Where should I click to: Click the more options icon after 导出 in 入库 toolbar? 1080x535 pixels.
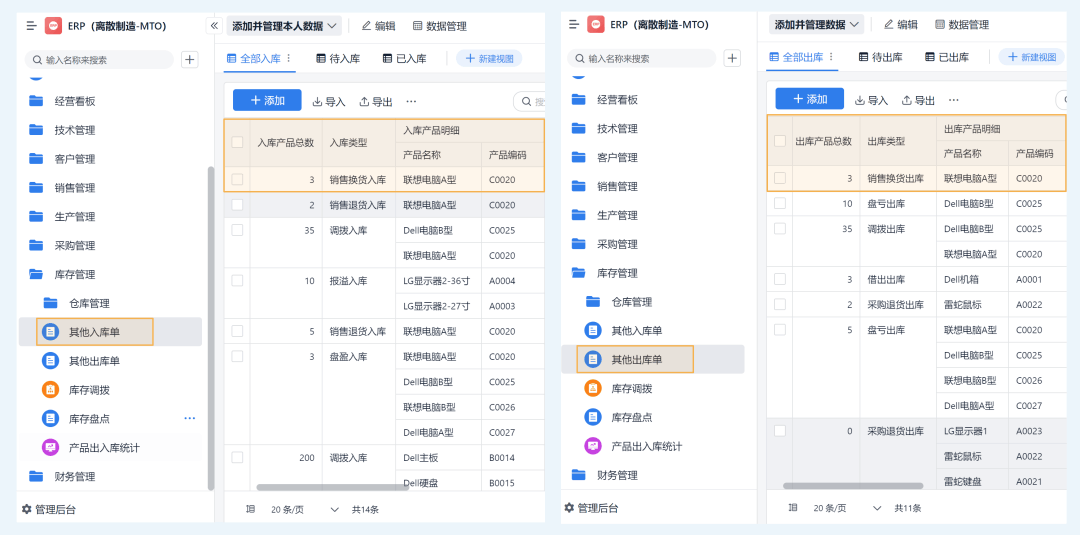pos(411,101)
